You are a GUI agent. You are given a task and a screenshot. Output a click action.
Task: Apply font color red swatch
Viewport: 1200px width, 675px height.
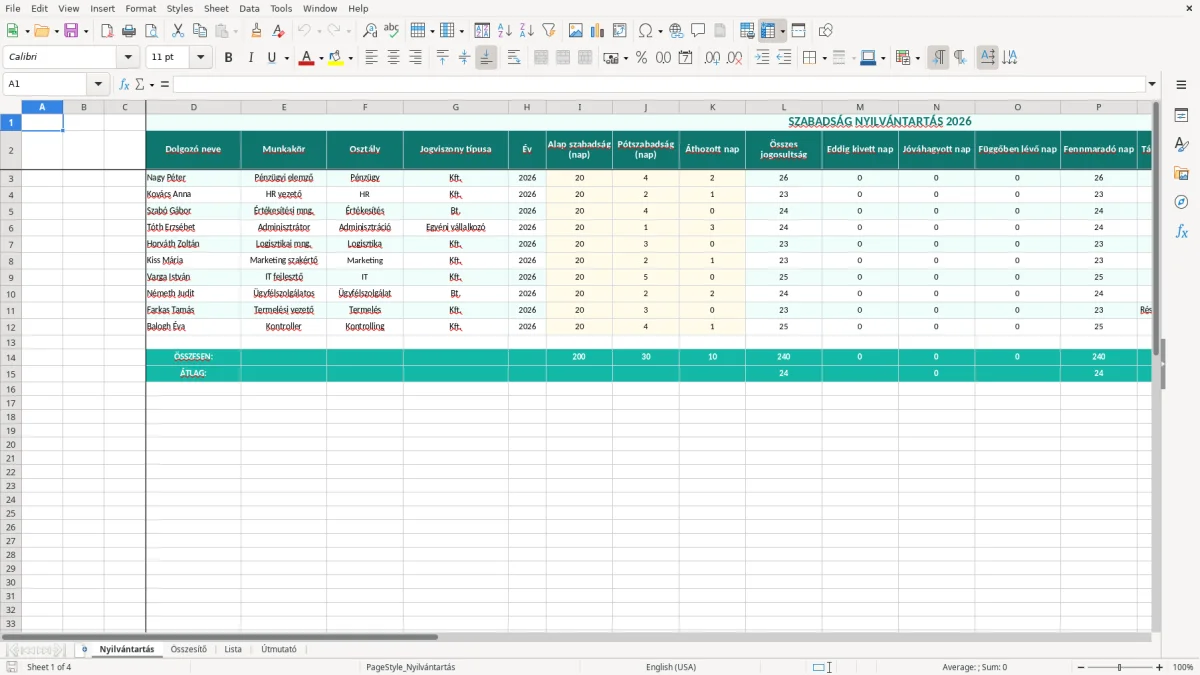click(x=306, y=58)
